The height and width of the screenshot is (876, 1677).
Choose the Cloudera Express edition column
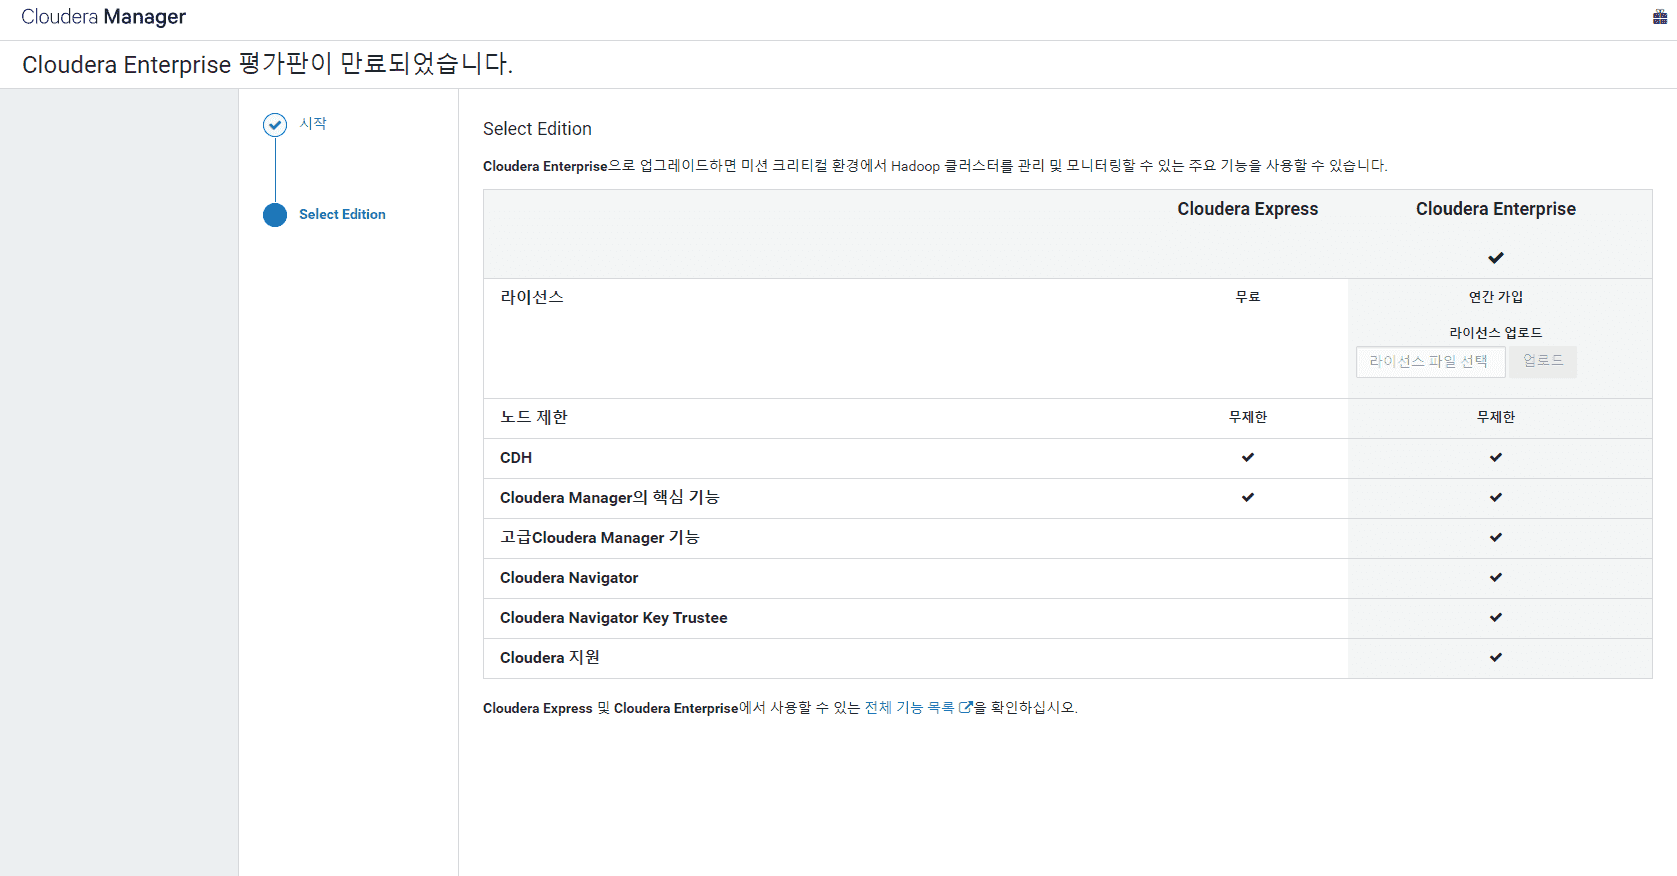[1247, 209]
